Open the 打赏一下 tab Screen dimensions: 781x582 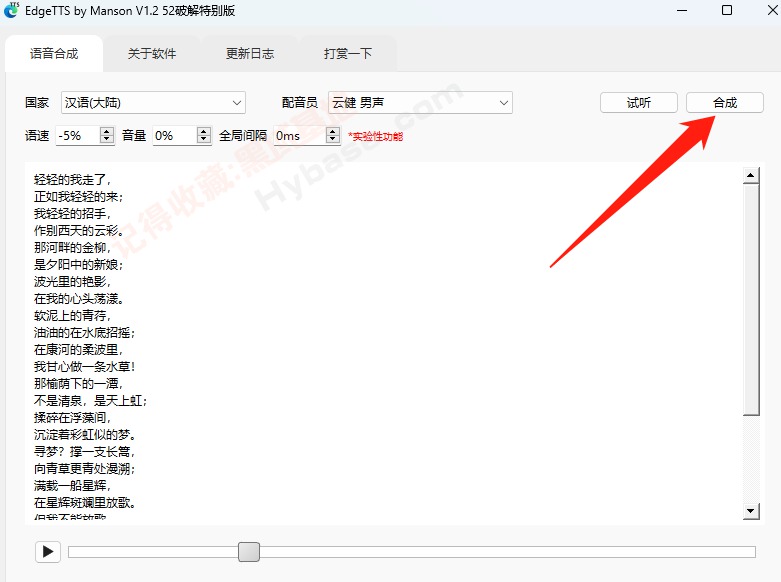(x=348, y=53)
